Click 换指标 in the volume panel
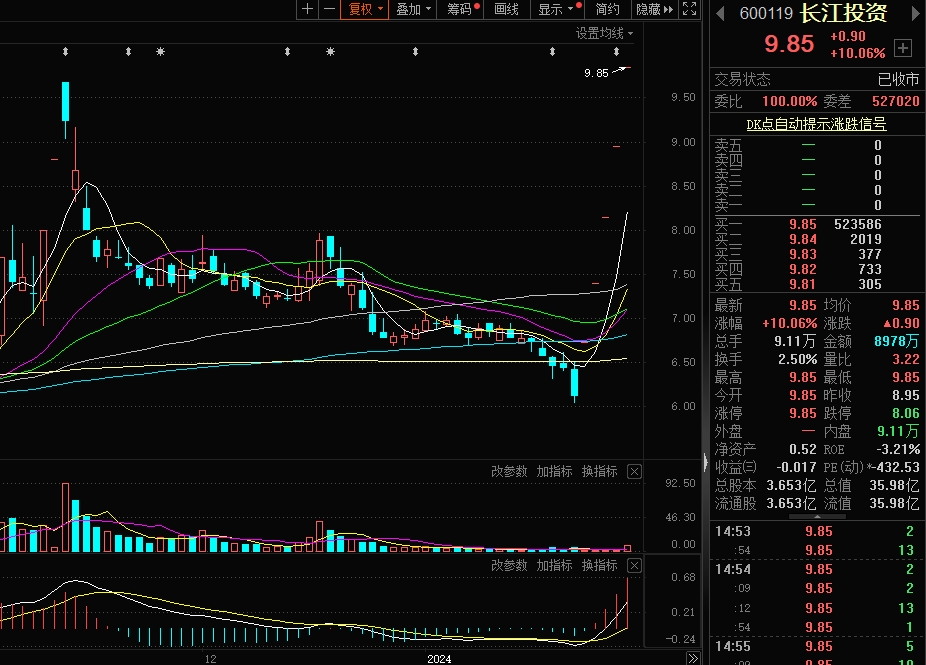Image resolution: width=926 pixels, height=665 pixels. [599, 471]
